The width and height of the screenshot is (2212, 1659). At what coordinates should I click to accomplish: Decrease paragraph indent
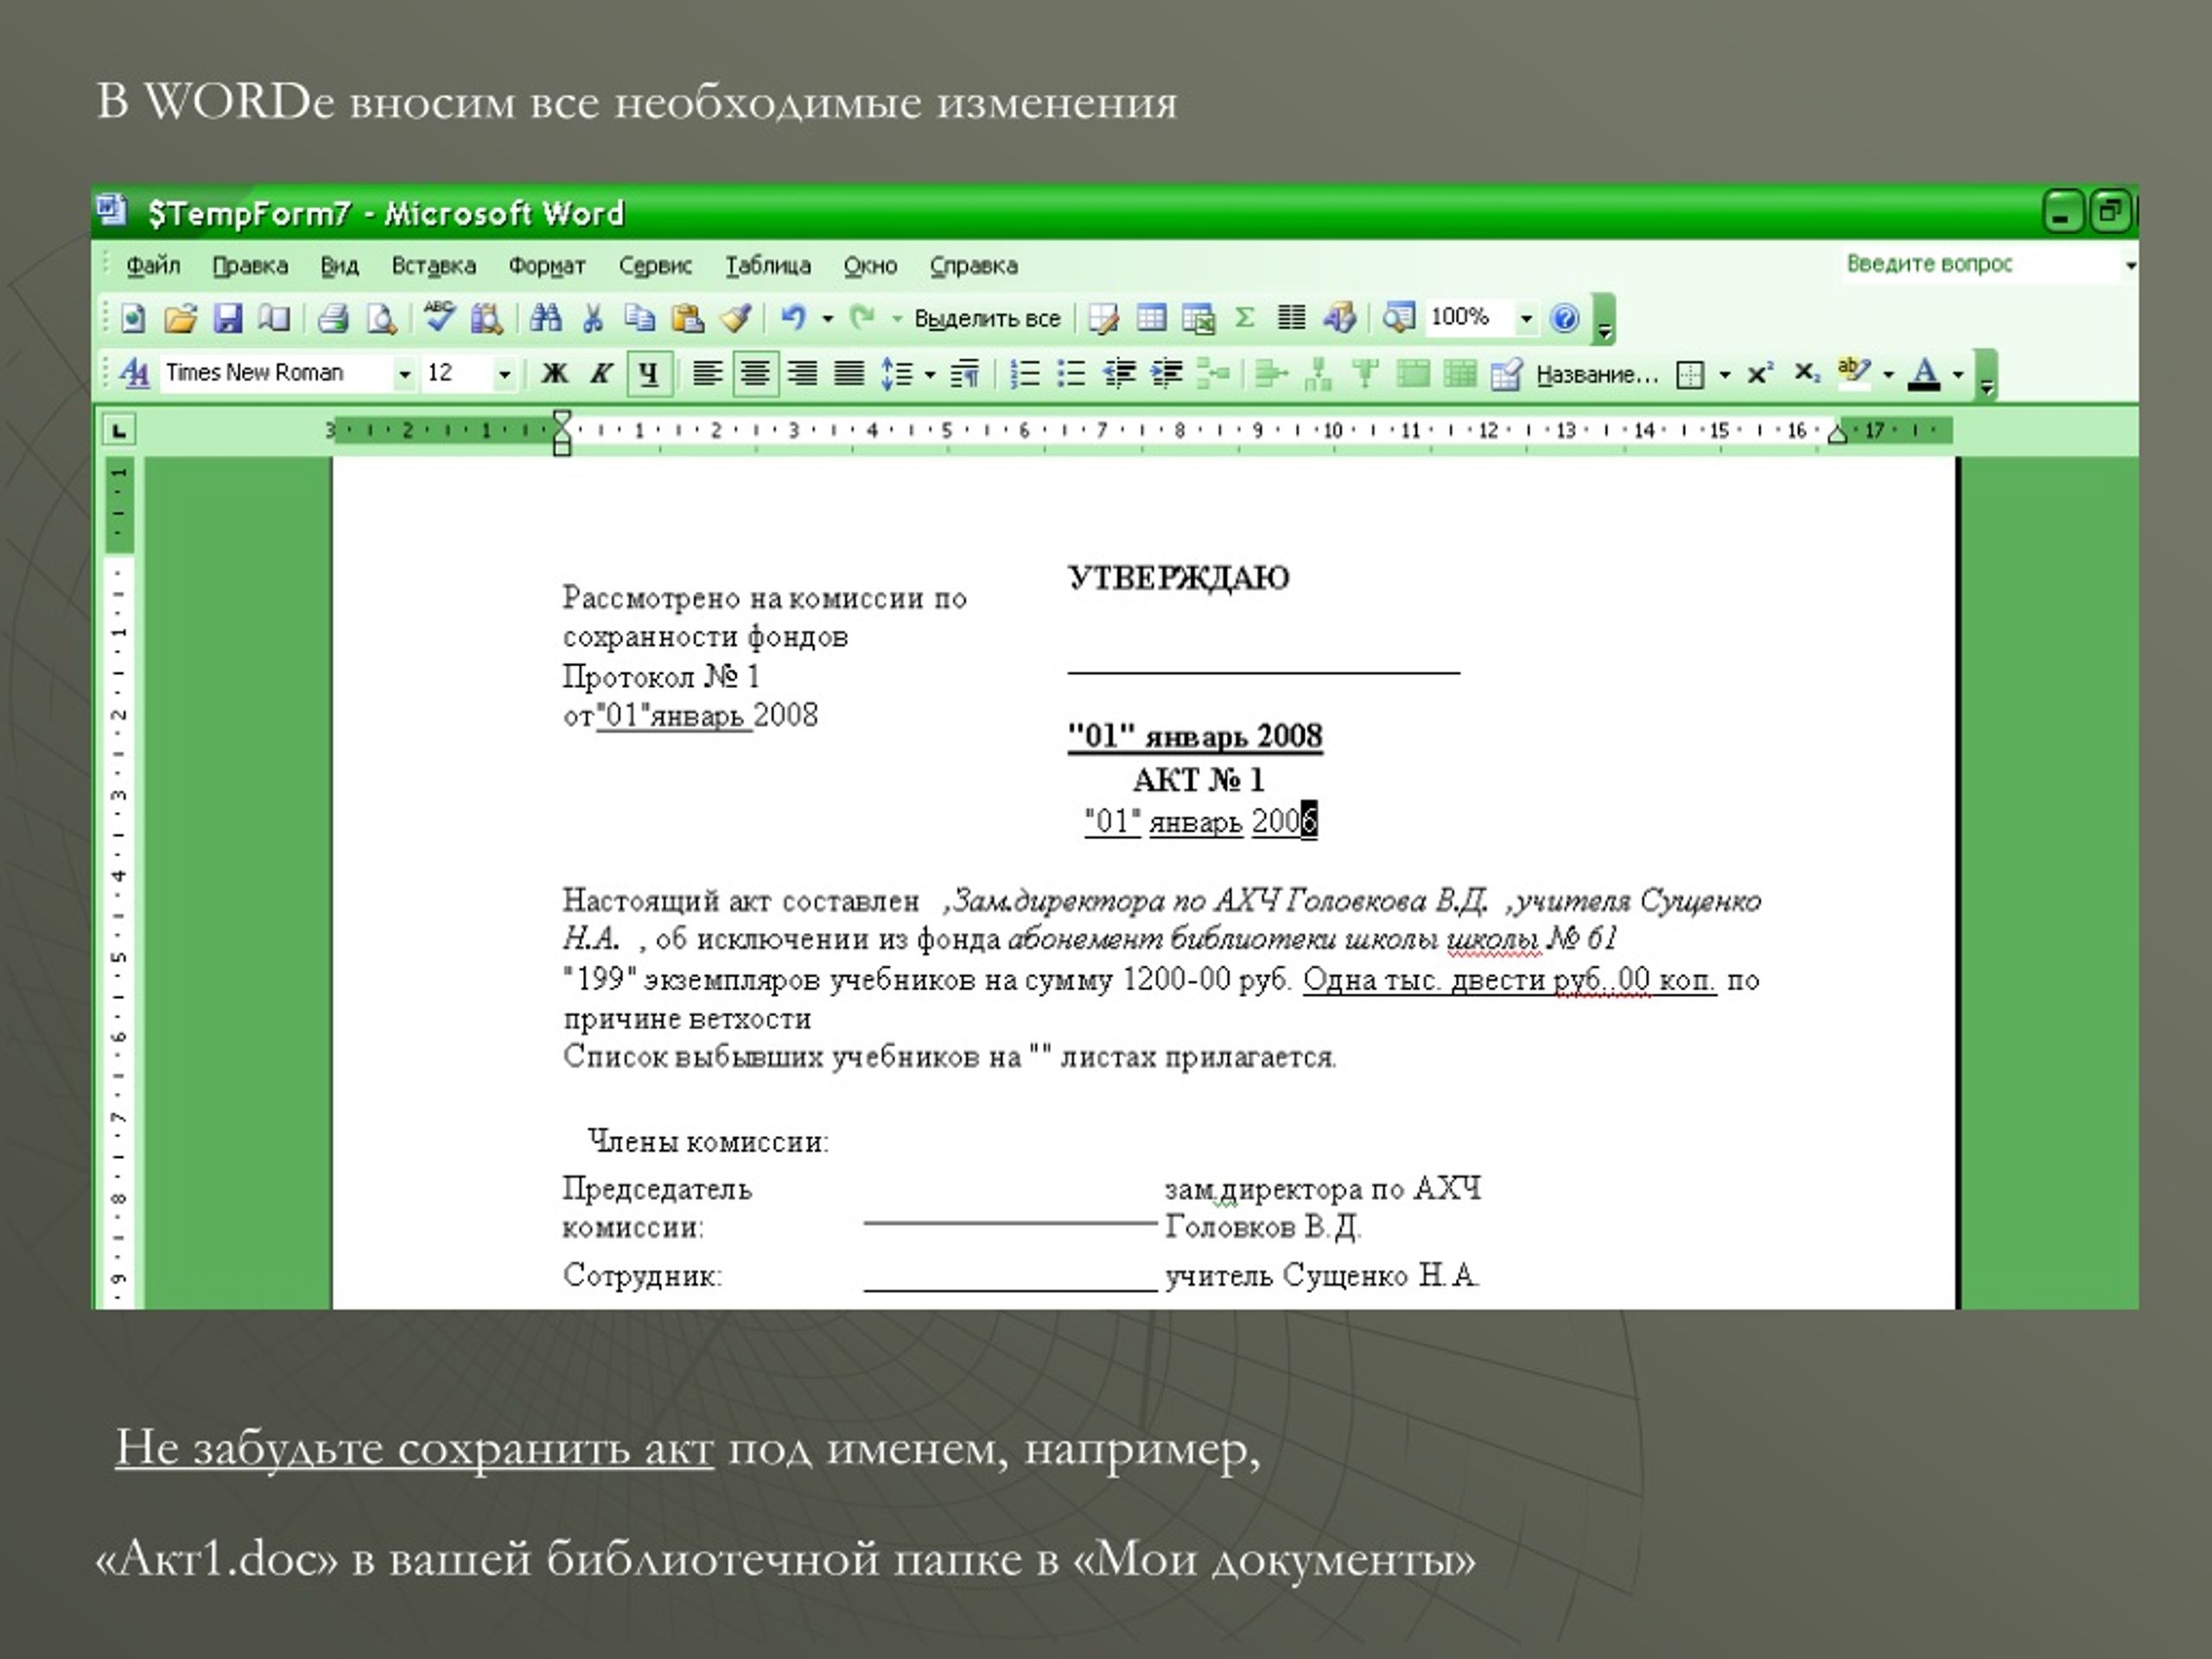1119,374
